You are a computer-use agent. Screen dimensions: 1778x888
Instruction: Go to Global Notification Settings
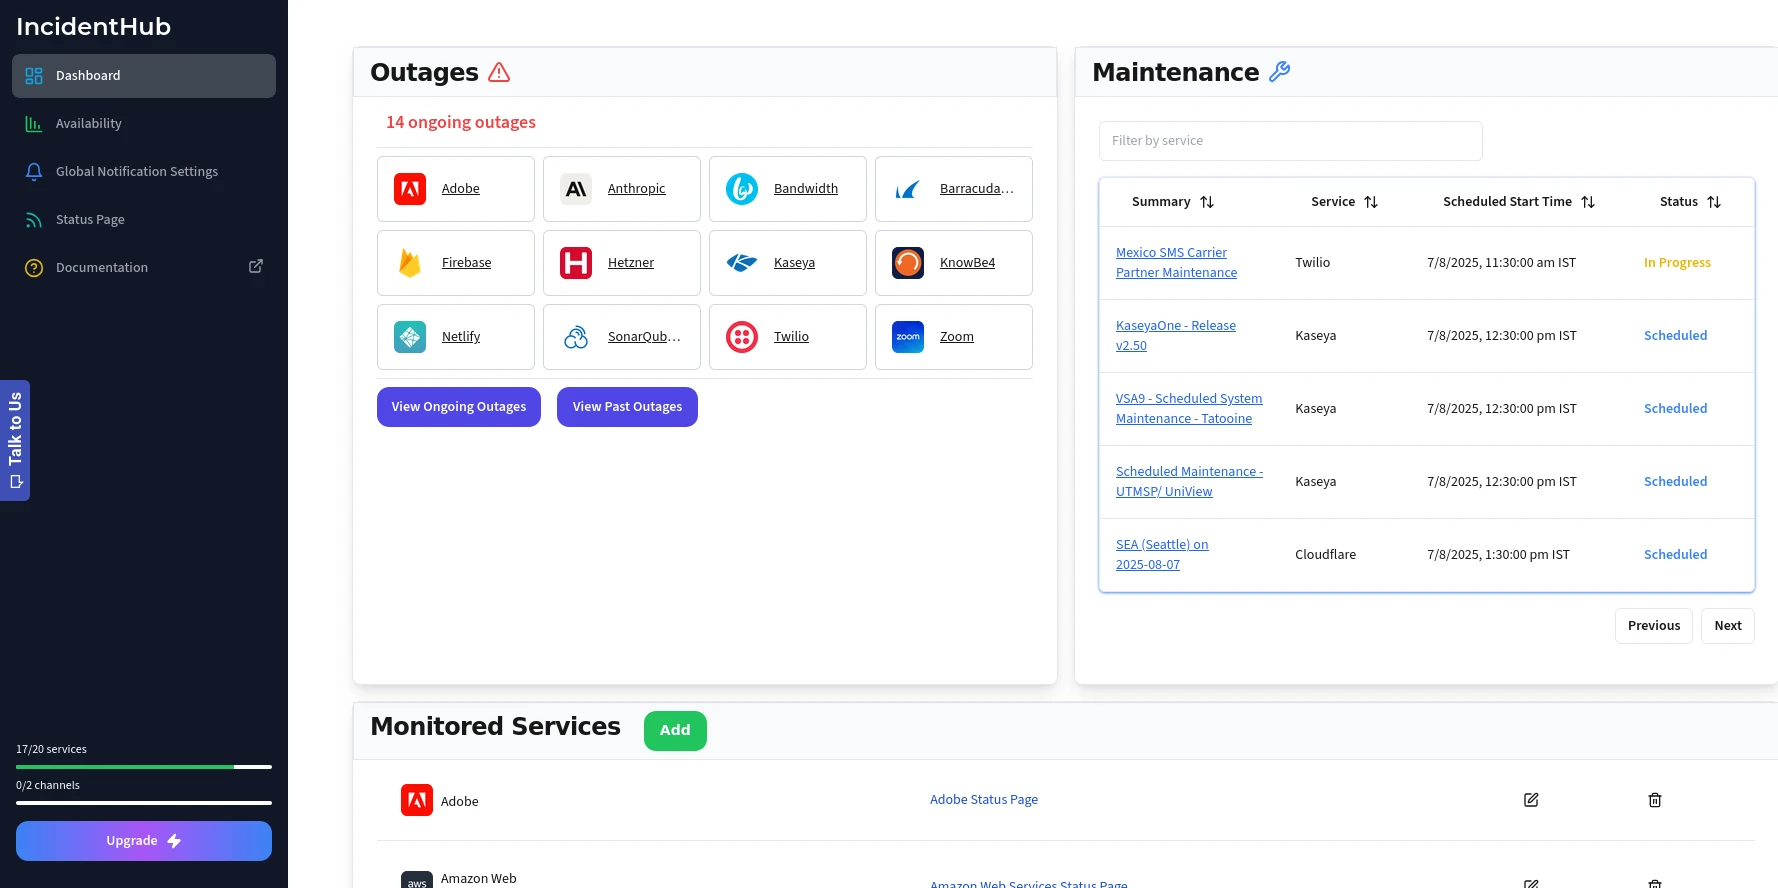point(136,172)
